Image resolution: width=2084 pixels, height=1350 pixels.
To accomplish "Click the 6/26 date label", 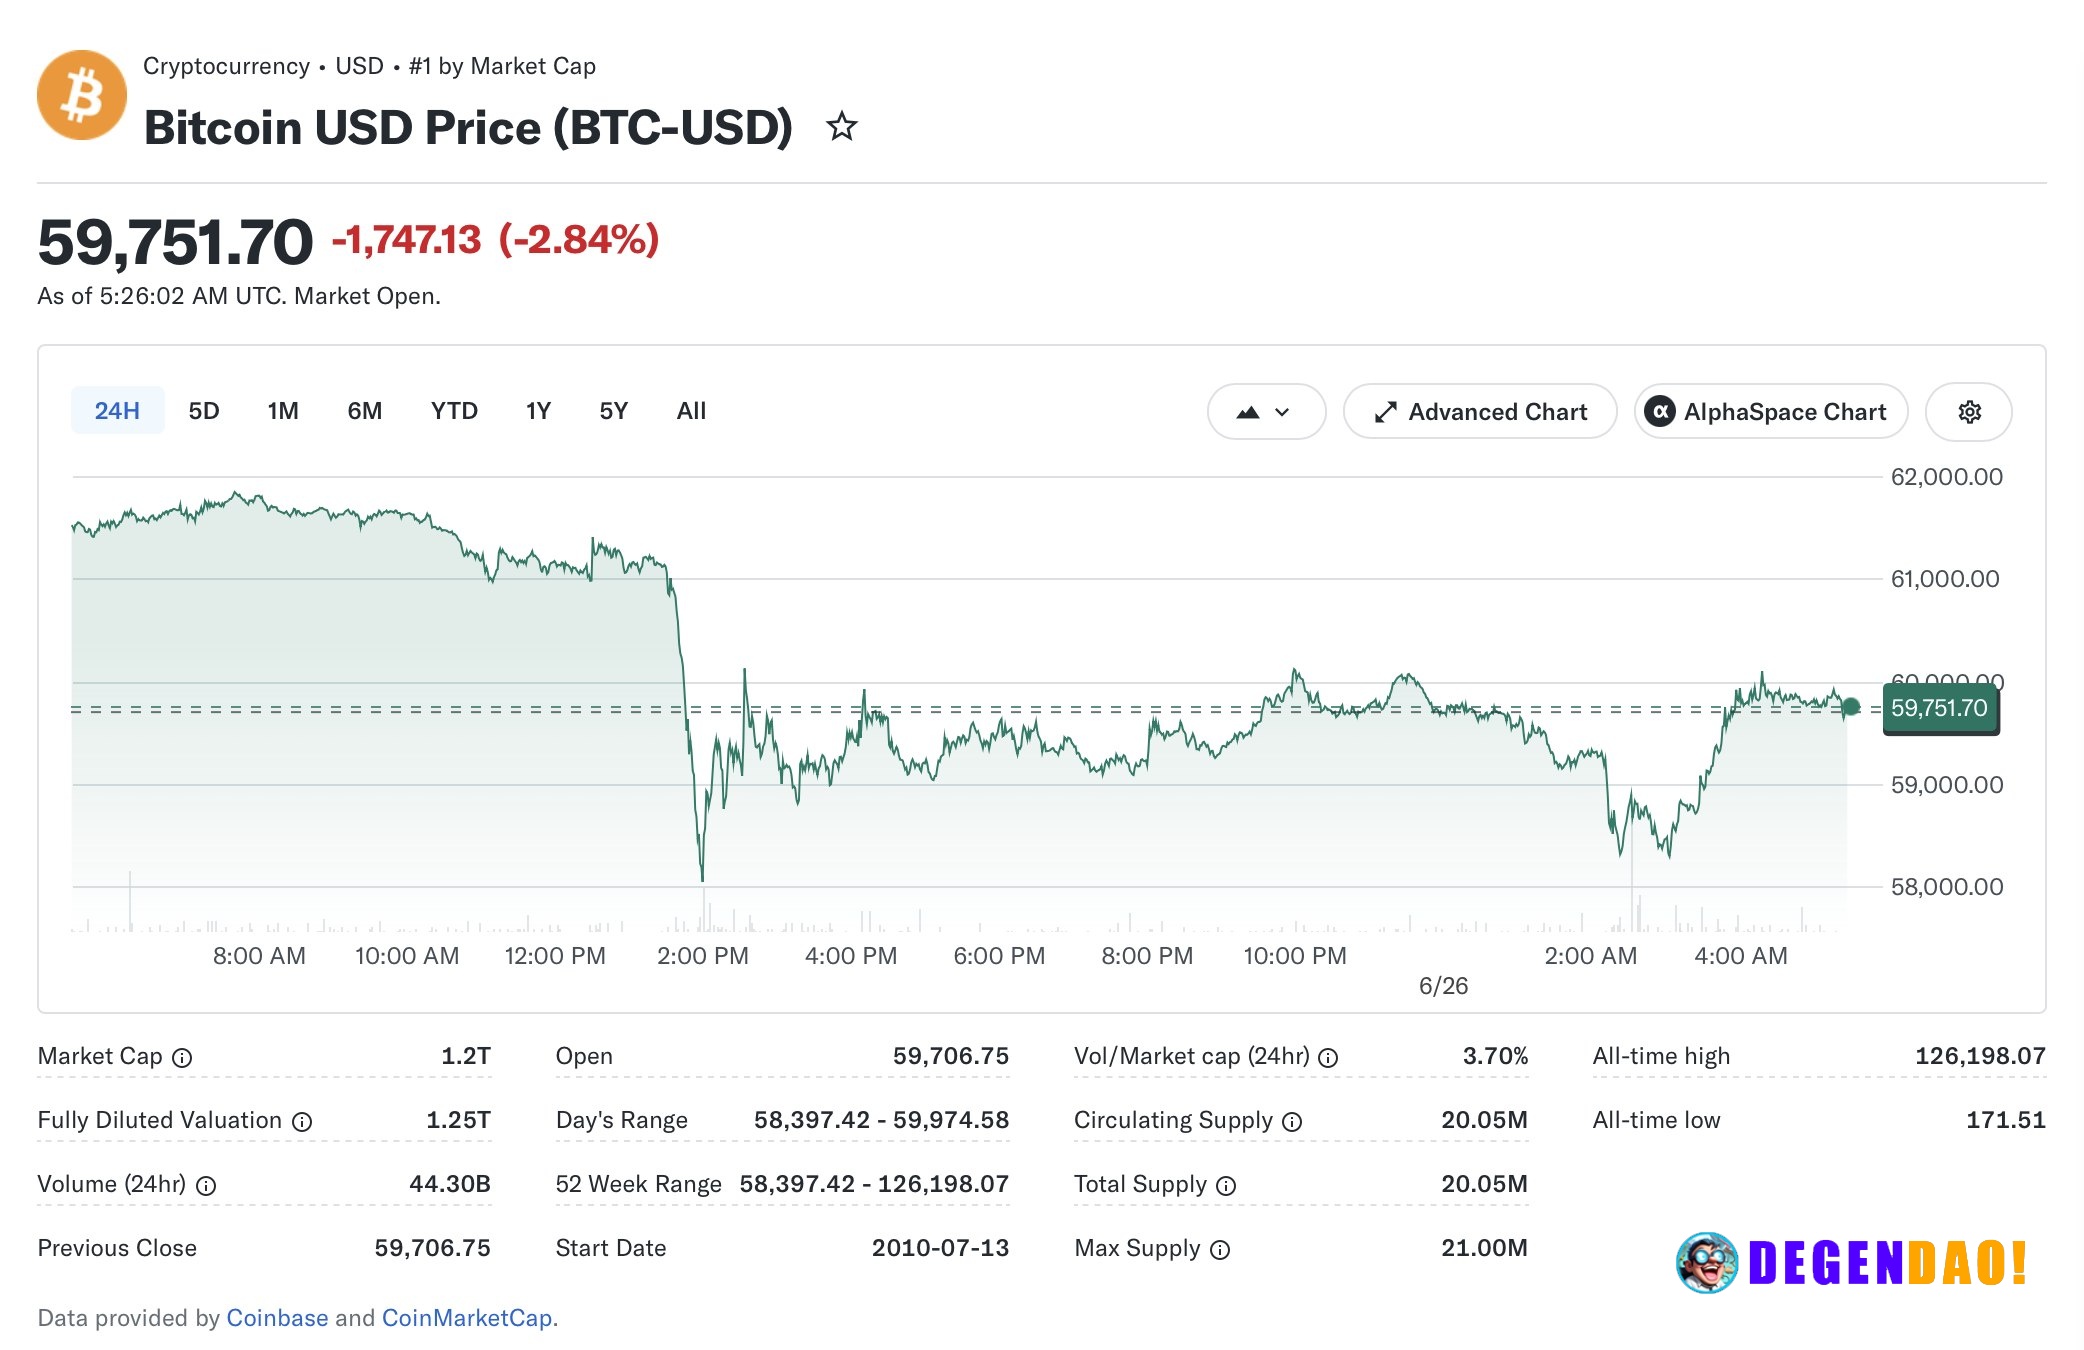I will click(x=1444, y=986).
